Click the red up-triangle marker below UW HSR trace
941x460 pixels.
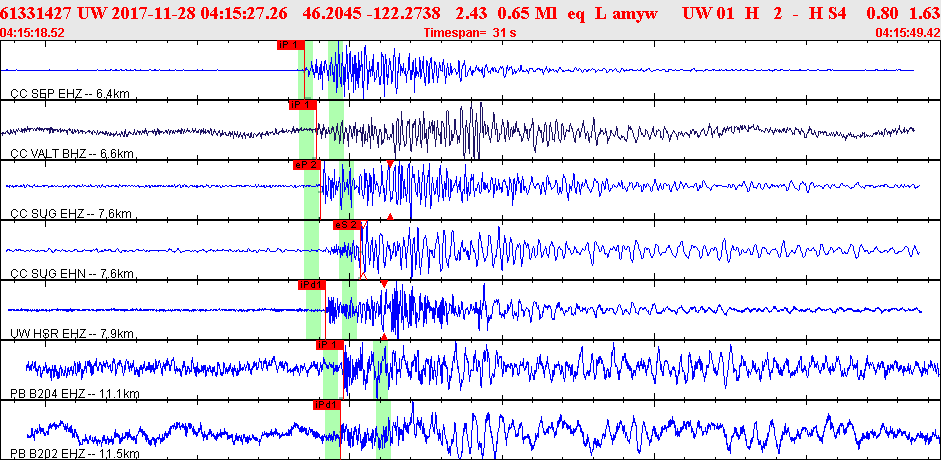click(384, 336)
